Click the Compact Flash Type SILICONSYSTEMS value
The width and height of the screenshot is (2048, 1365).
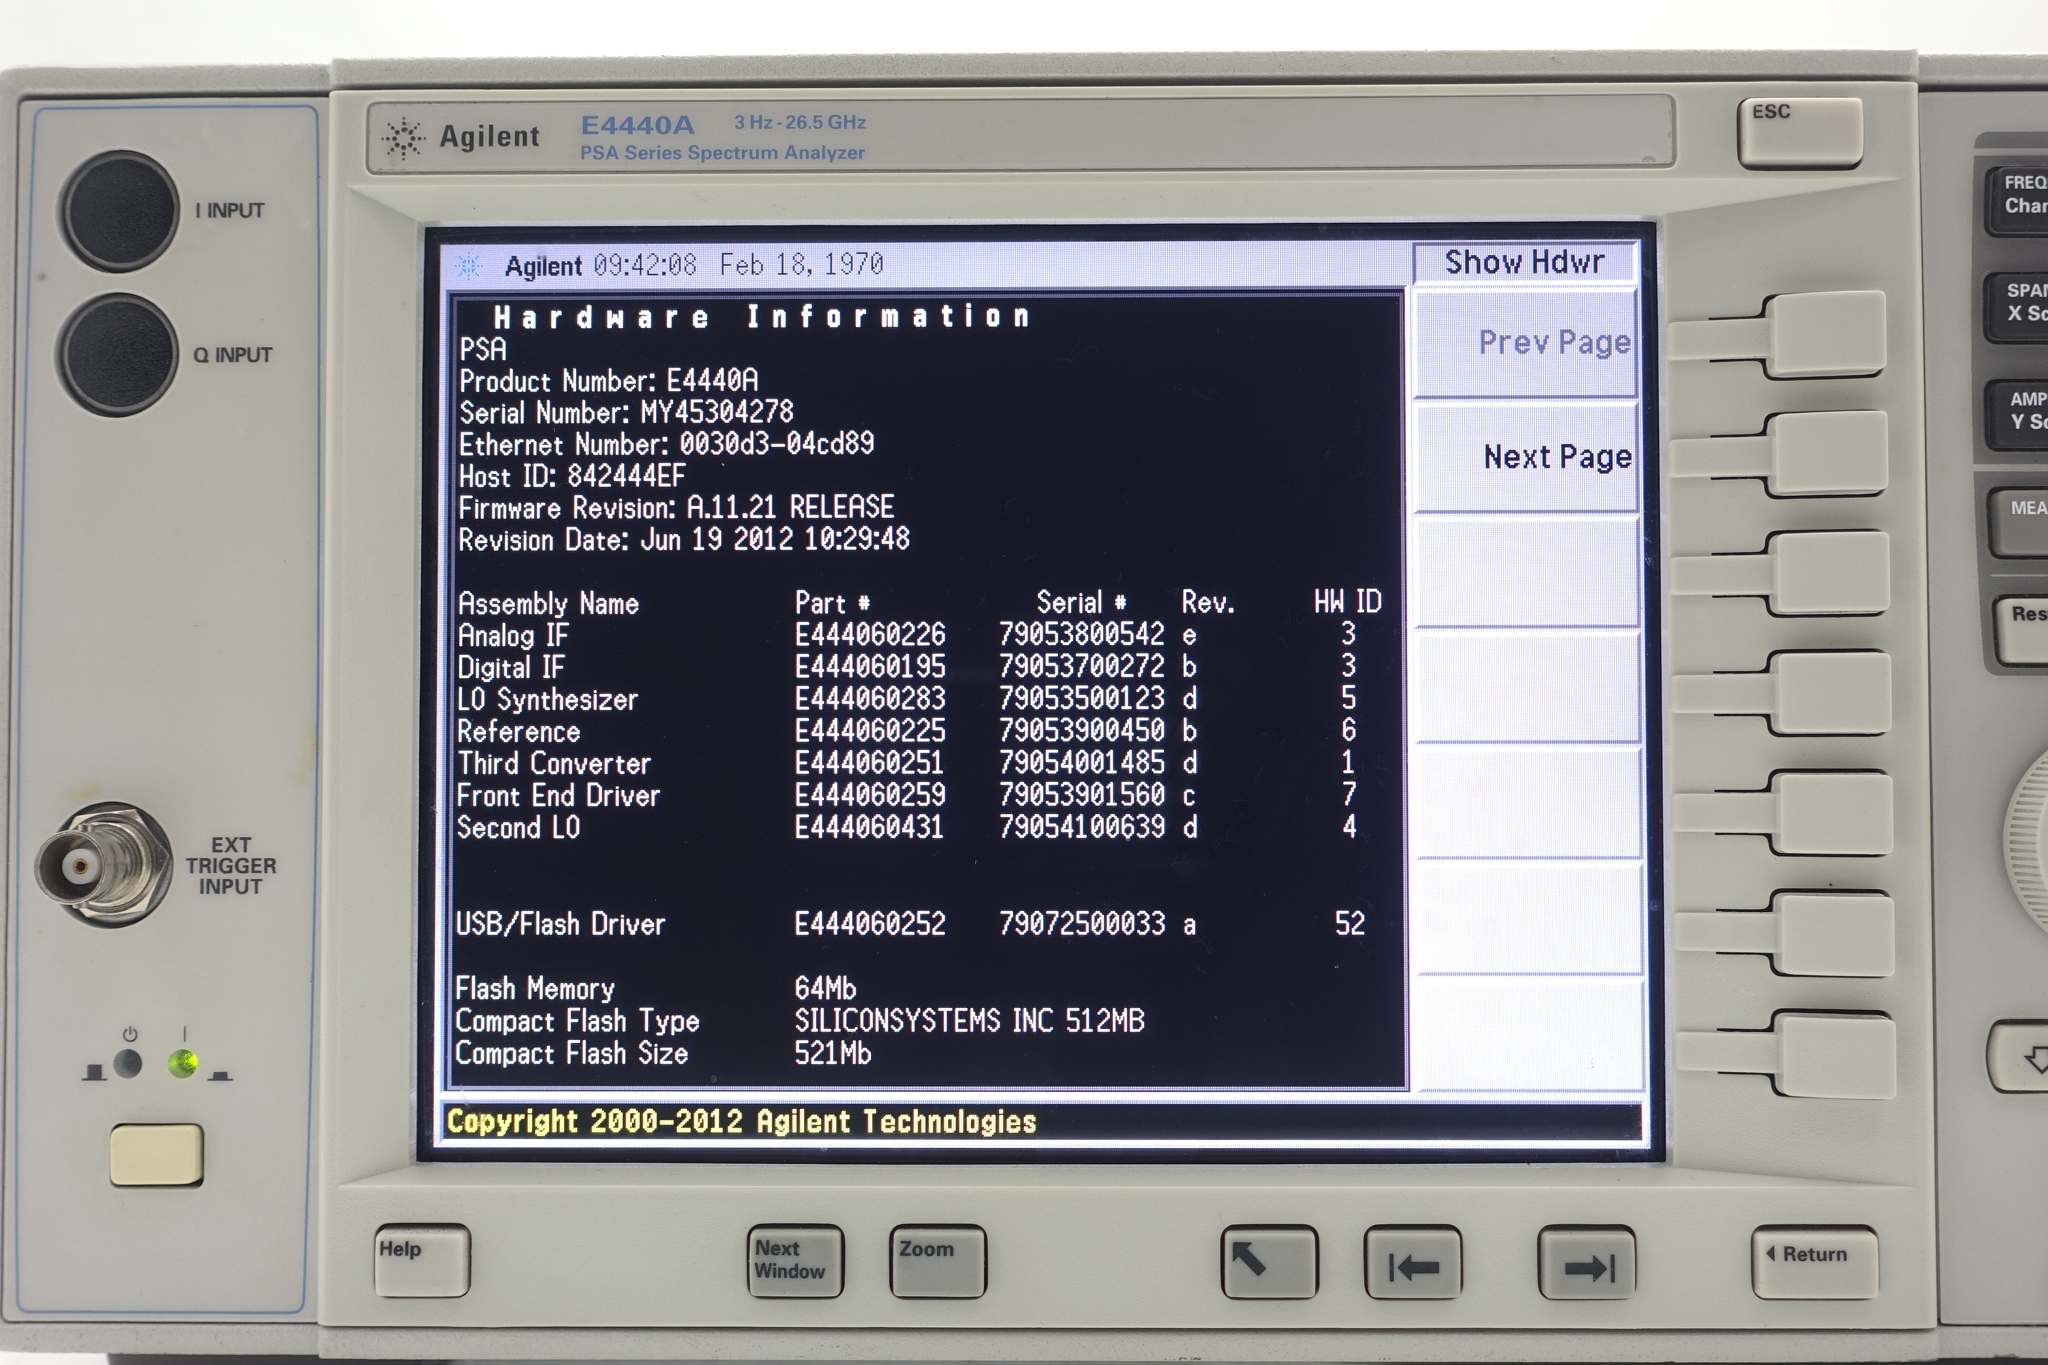[x=969, y=1021]
